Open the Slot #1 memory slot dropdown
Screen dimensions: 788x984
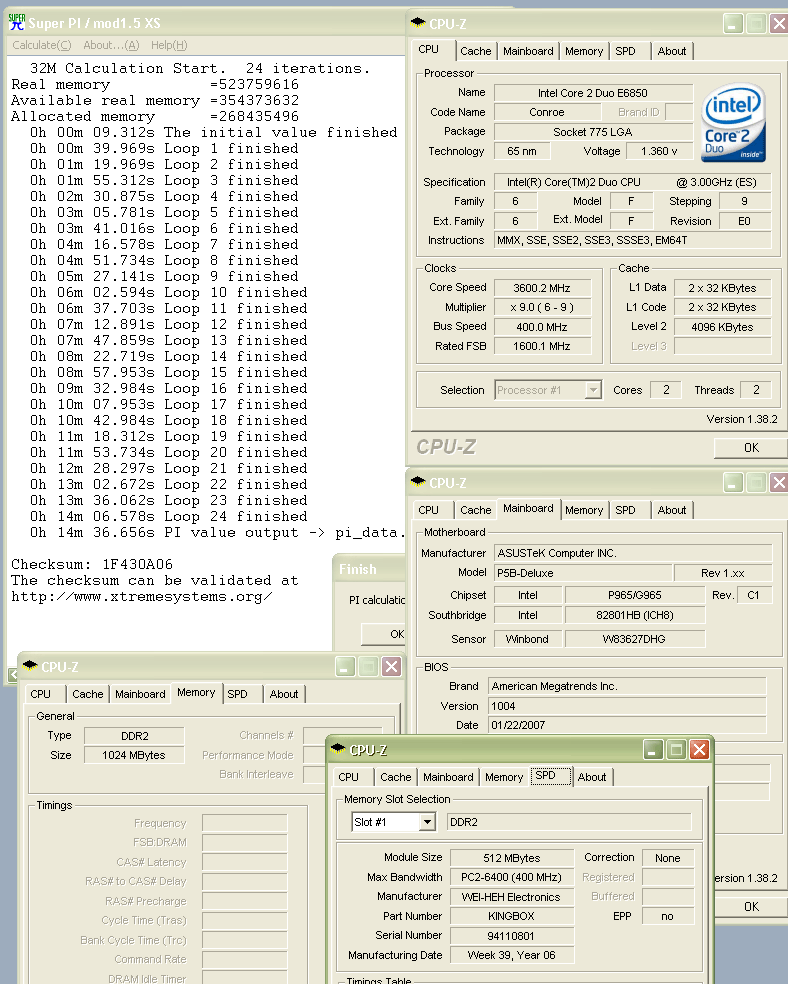click(427, 821)
